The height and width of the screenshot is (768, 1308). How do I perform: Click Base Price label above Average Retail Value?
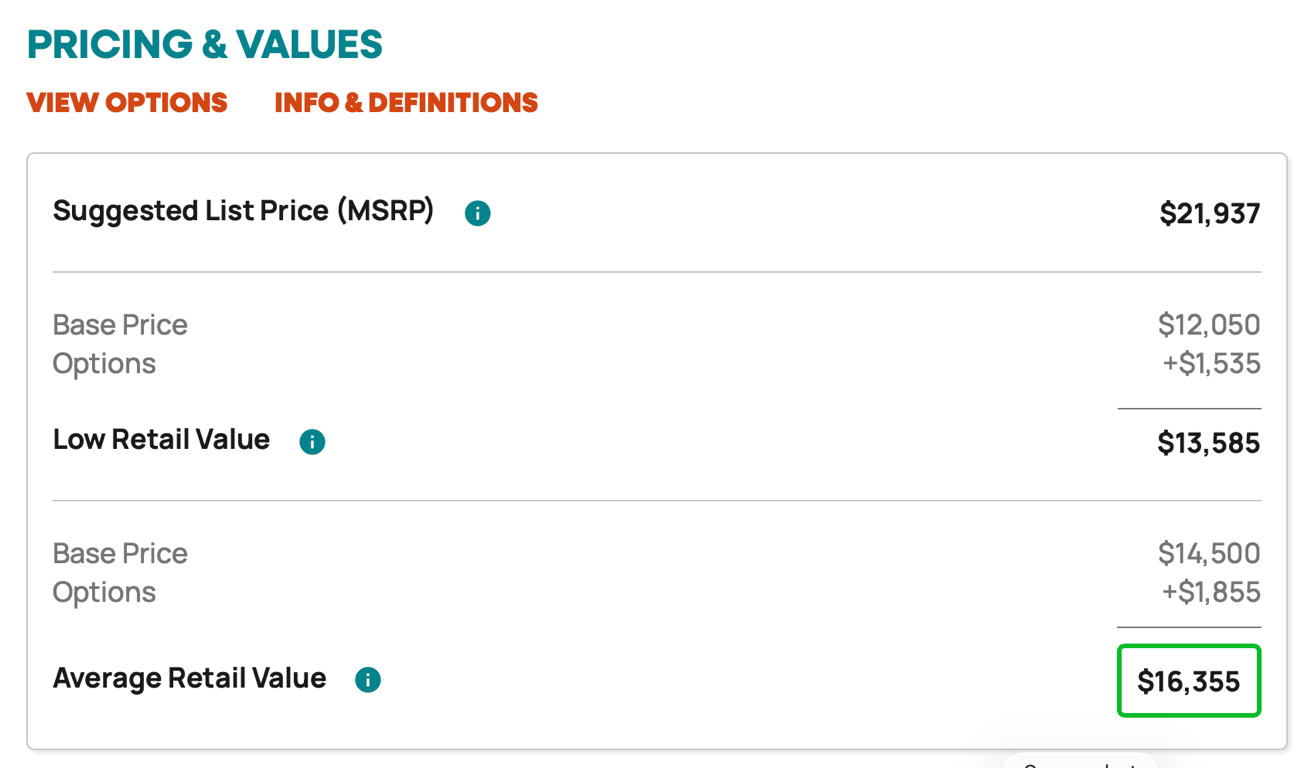[120, 554]
